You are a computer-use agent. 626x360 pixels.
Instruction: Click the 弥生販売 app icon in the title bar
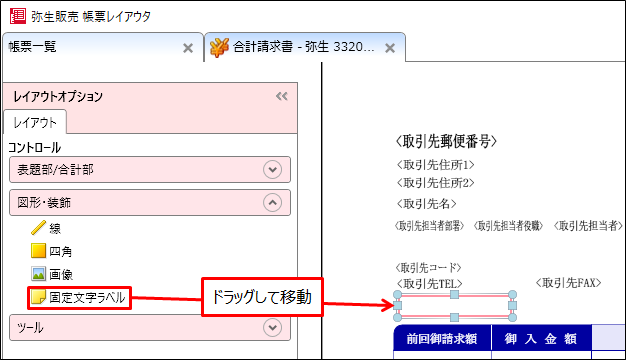pyautogui.click(x=18, y=16)
